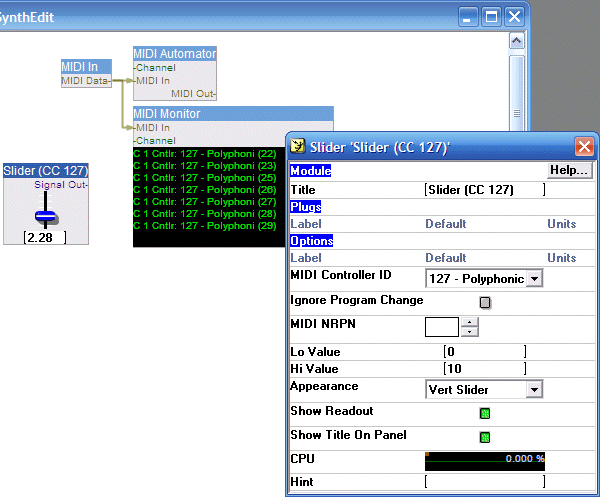This screenshot has width=600, height=497.
Task: Edit the Hi Value field
Action: point(485,368)
